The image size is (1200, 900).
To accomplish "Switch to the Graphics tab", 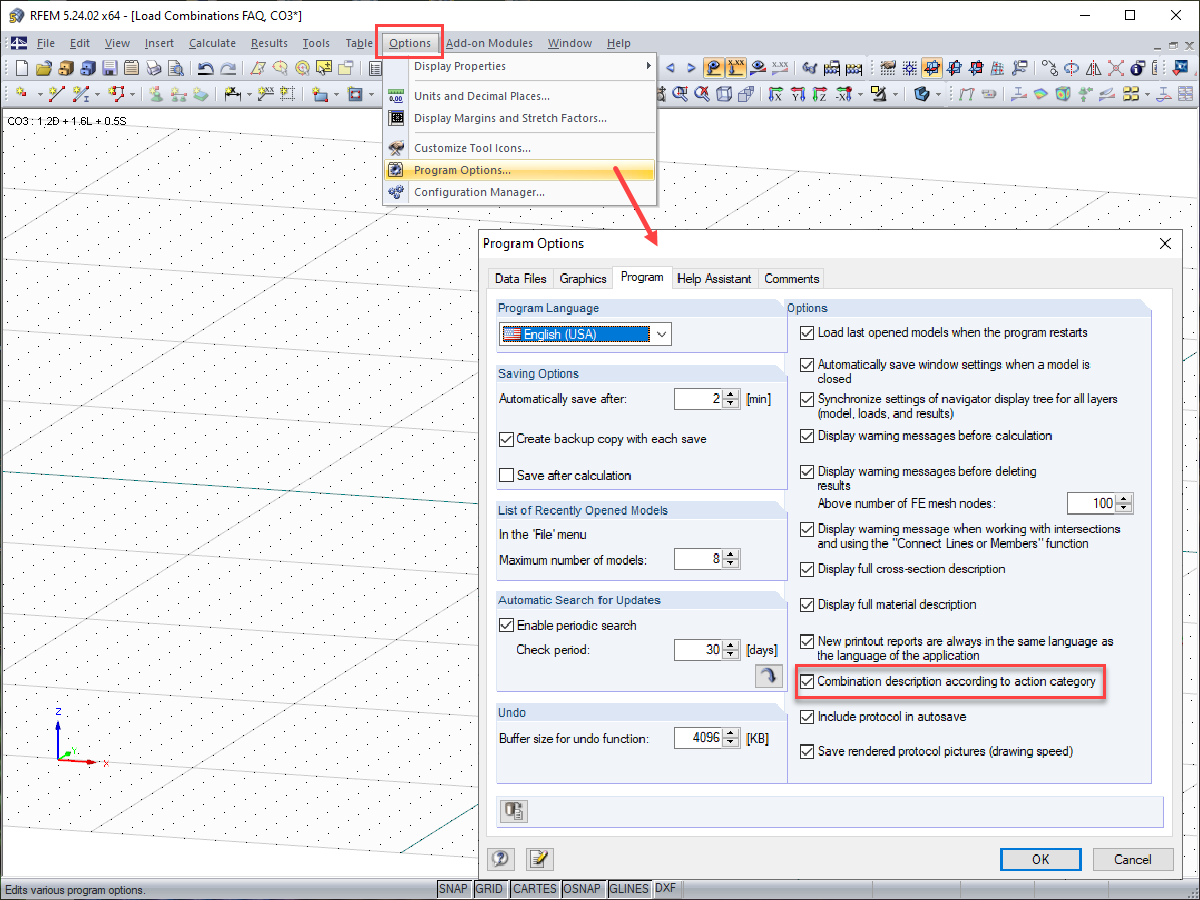I will [583, 278].
